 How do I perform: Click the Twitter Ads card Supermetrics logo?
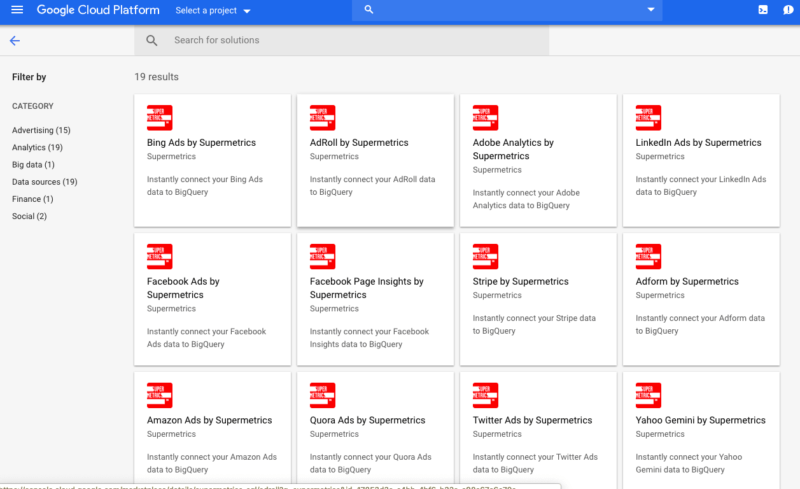click(485, 396)
